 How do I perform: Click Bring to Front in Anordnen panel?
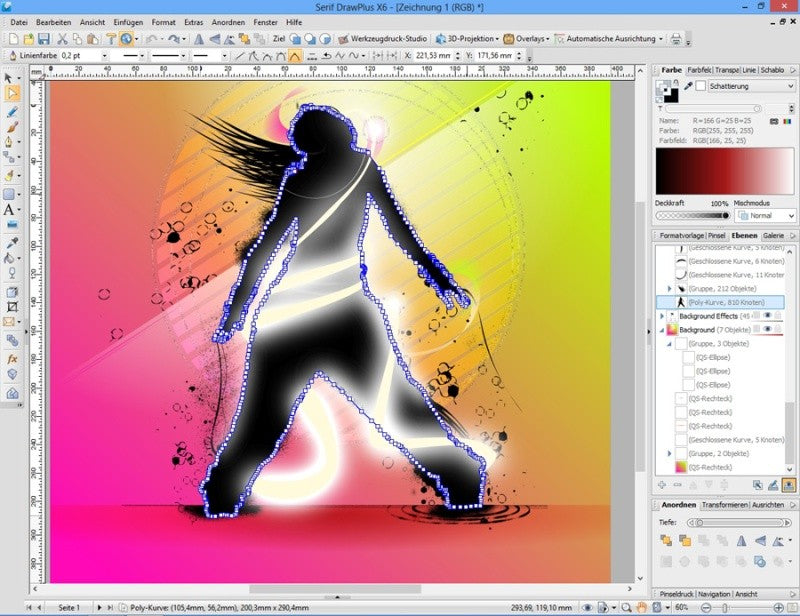click(x=666, y=540)
